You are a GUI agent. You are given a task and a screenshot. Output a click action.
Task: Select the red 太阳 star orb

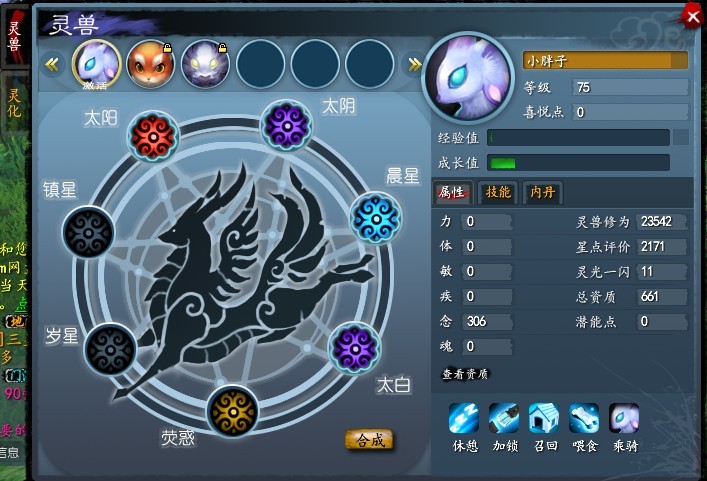[153, 136]
